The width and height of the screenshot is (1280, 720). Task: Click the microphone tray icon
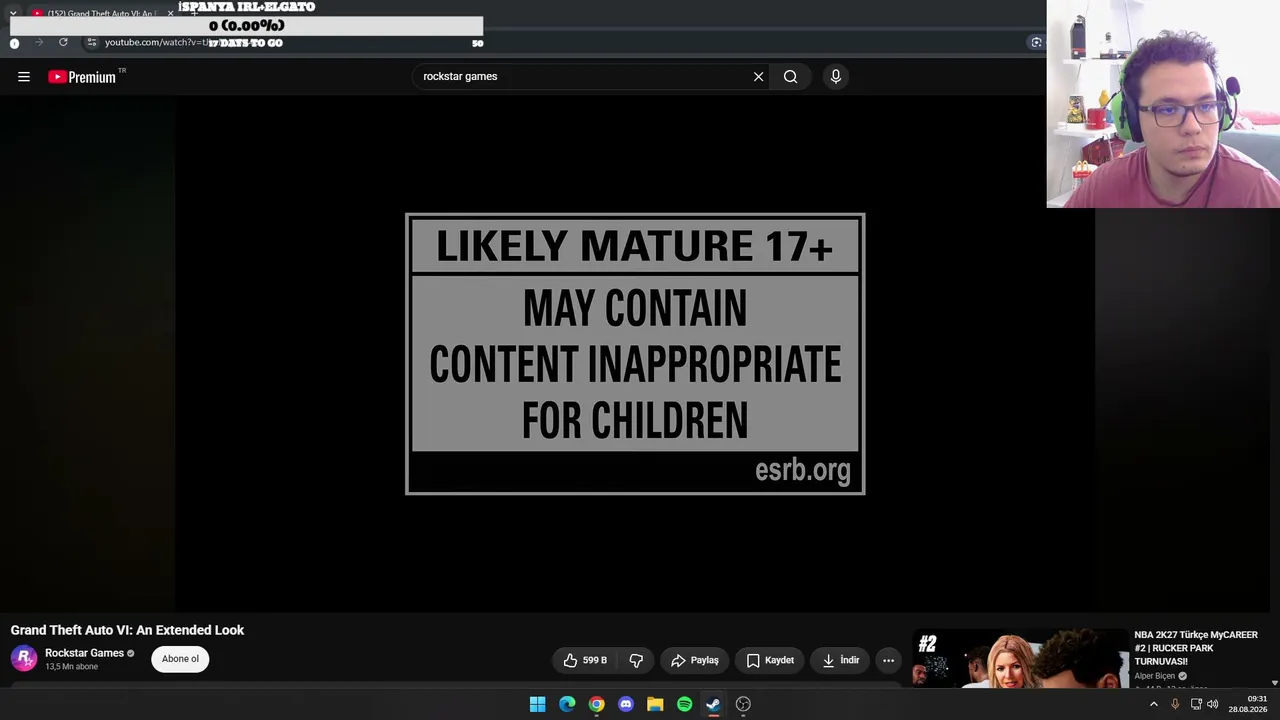1175,704
